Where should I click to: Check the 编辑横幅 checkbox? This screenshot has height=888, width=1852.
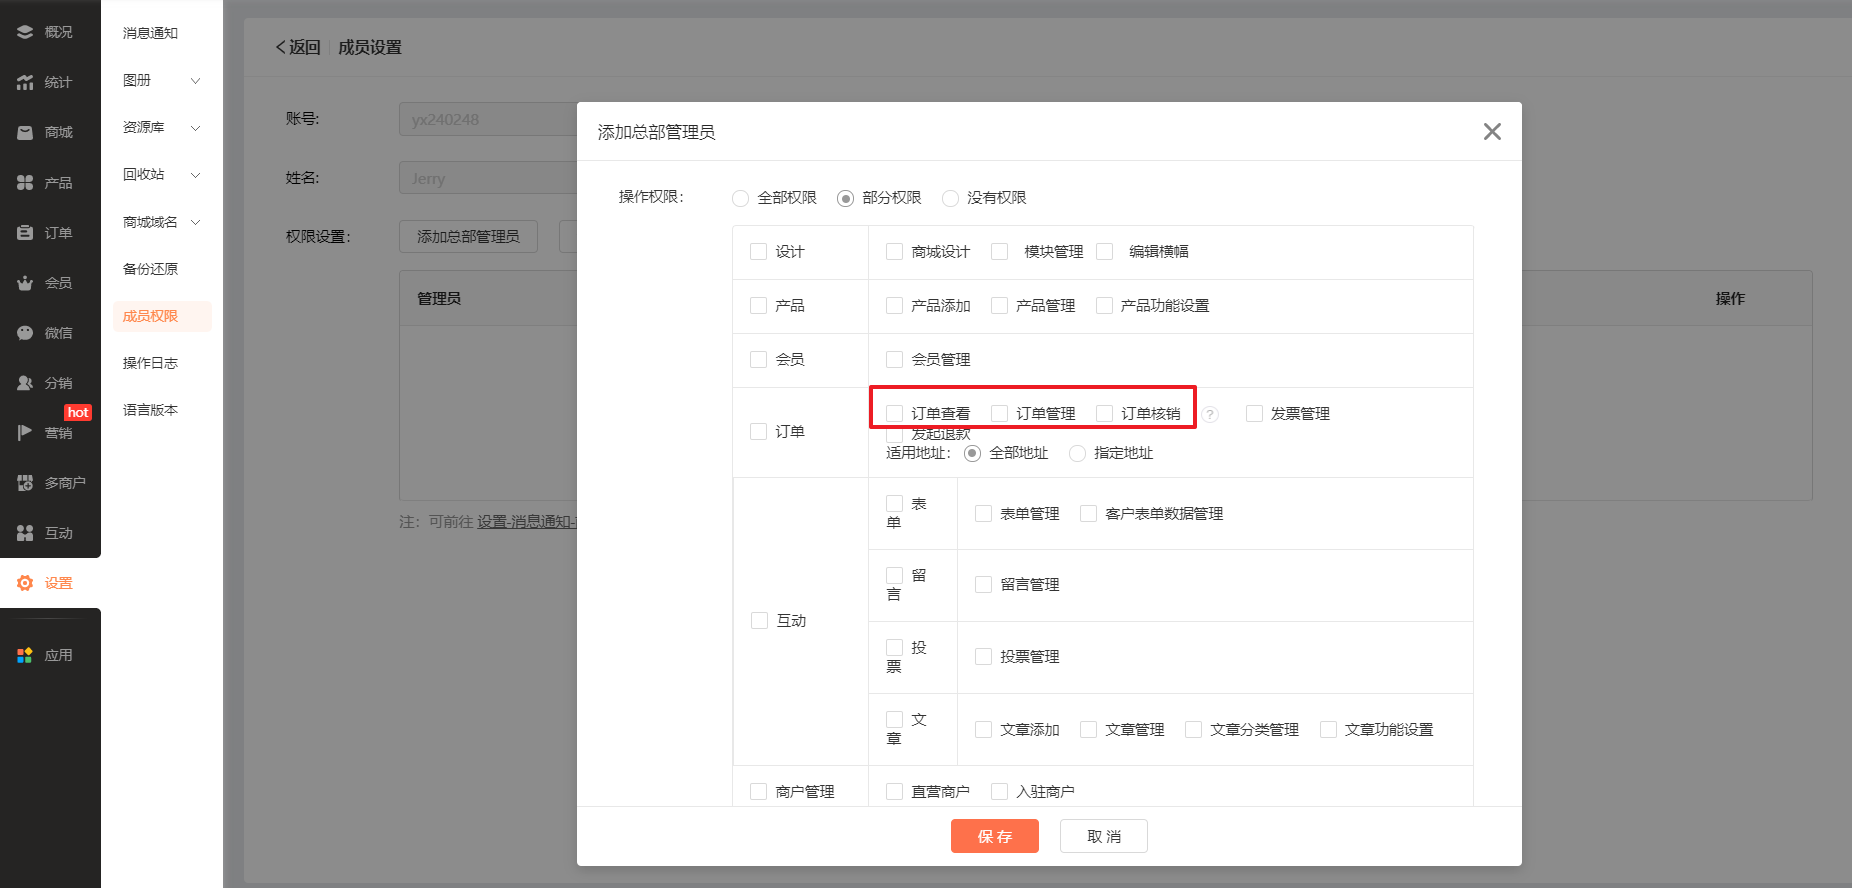pyautogui.click(x=1104, y=251)
